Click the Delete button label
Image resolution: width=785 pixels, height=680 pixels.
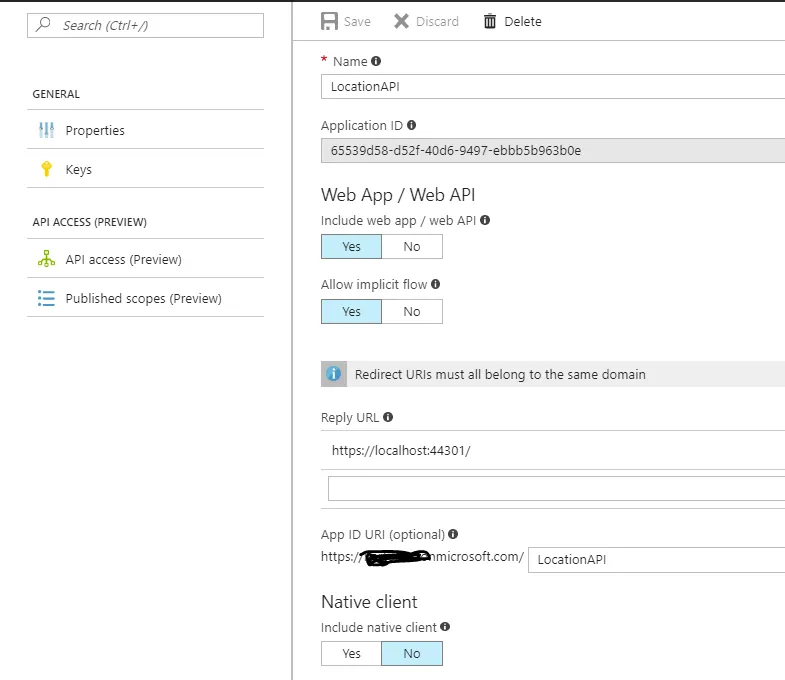pos(523,21)
